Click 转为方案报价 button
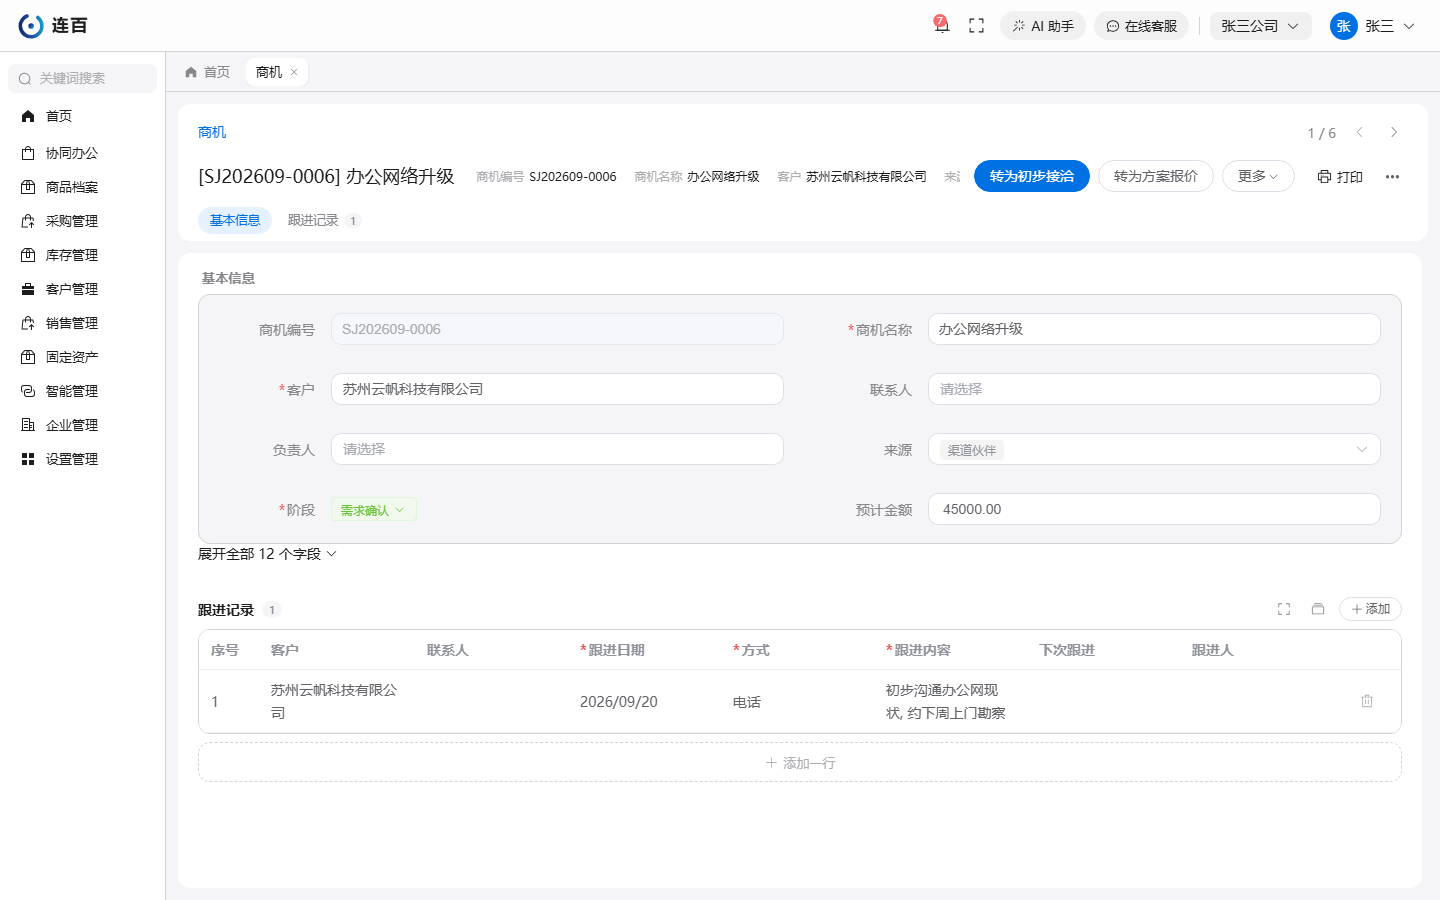 coord(1156,176)
